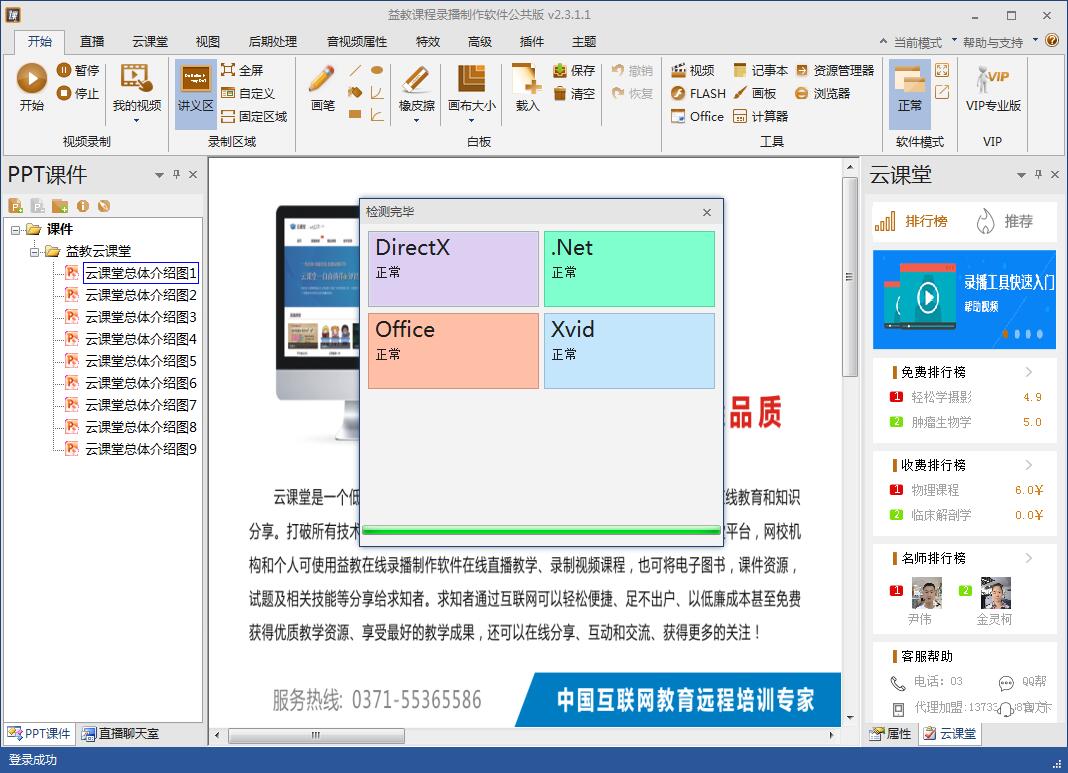Open the 直播聊天室 bottom tab
The width and height of the screenshot is (1068, 773).
(121, 733)
